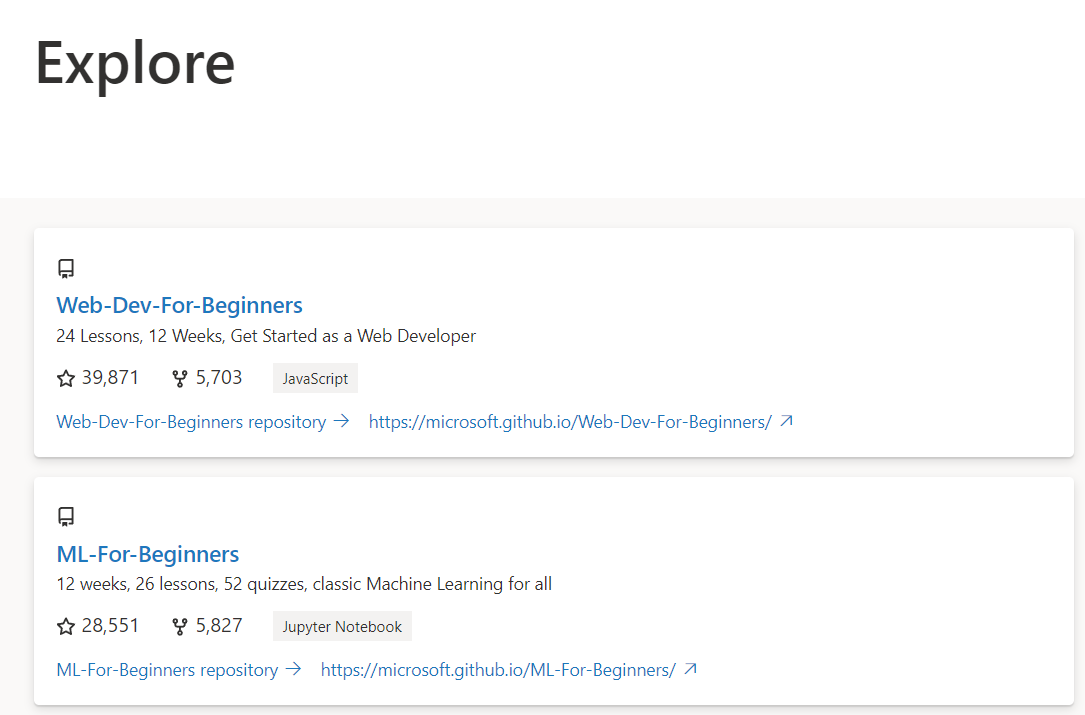The width and height of the screenshot is (1085, 715).
Task: Click the star icon beside 28,551
Action: pyautogui.click(x=66, y=626)
